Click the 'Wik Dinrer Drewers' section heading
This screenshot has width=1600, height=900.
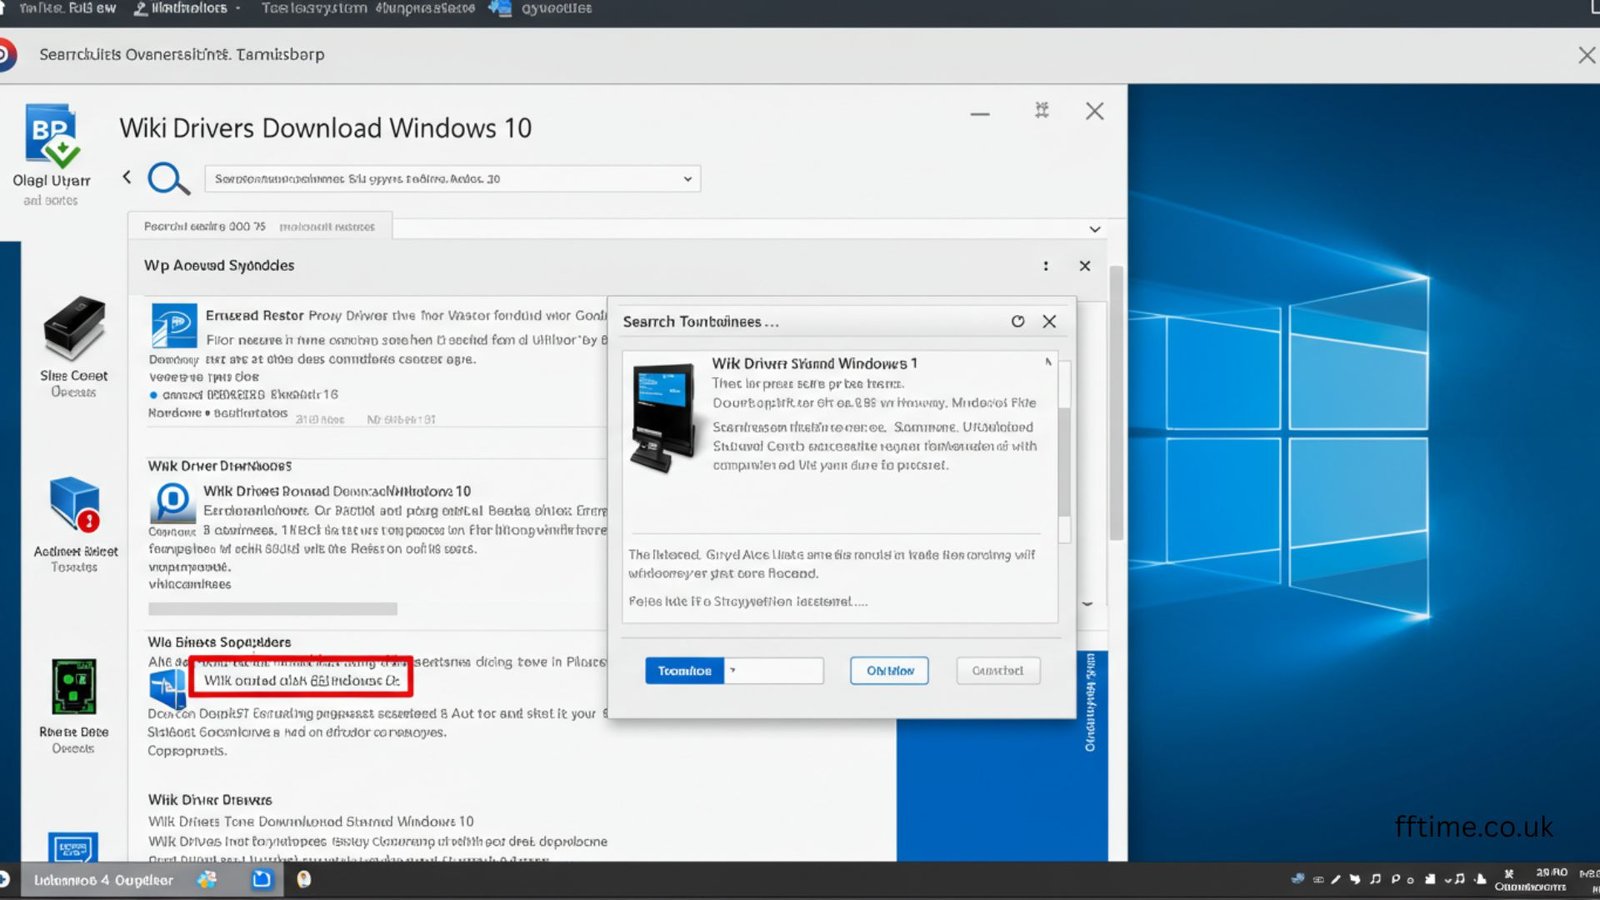click(x=210, y=800)
